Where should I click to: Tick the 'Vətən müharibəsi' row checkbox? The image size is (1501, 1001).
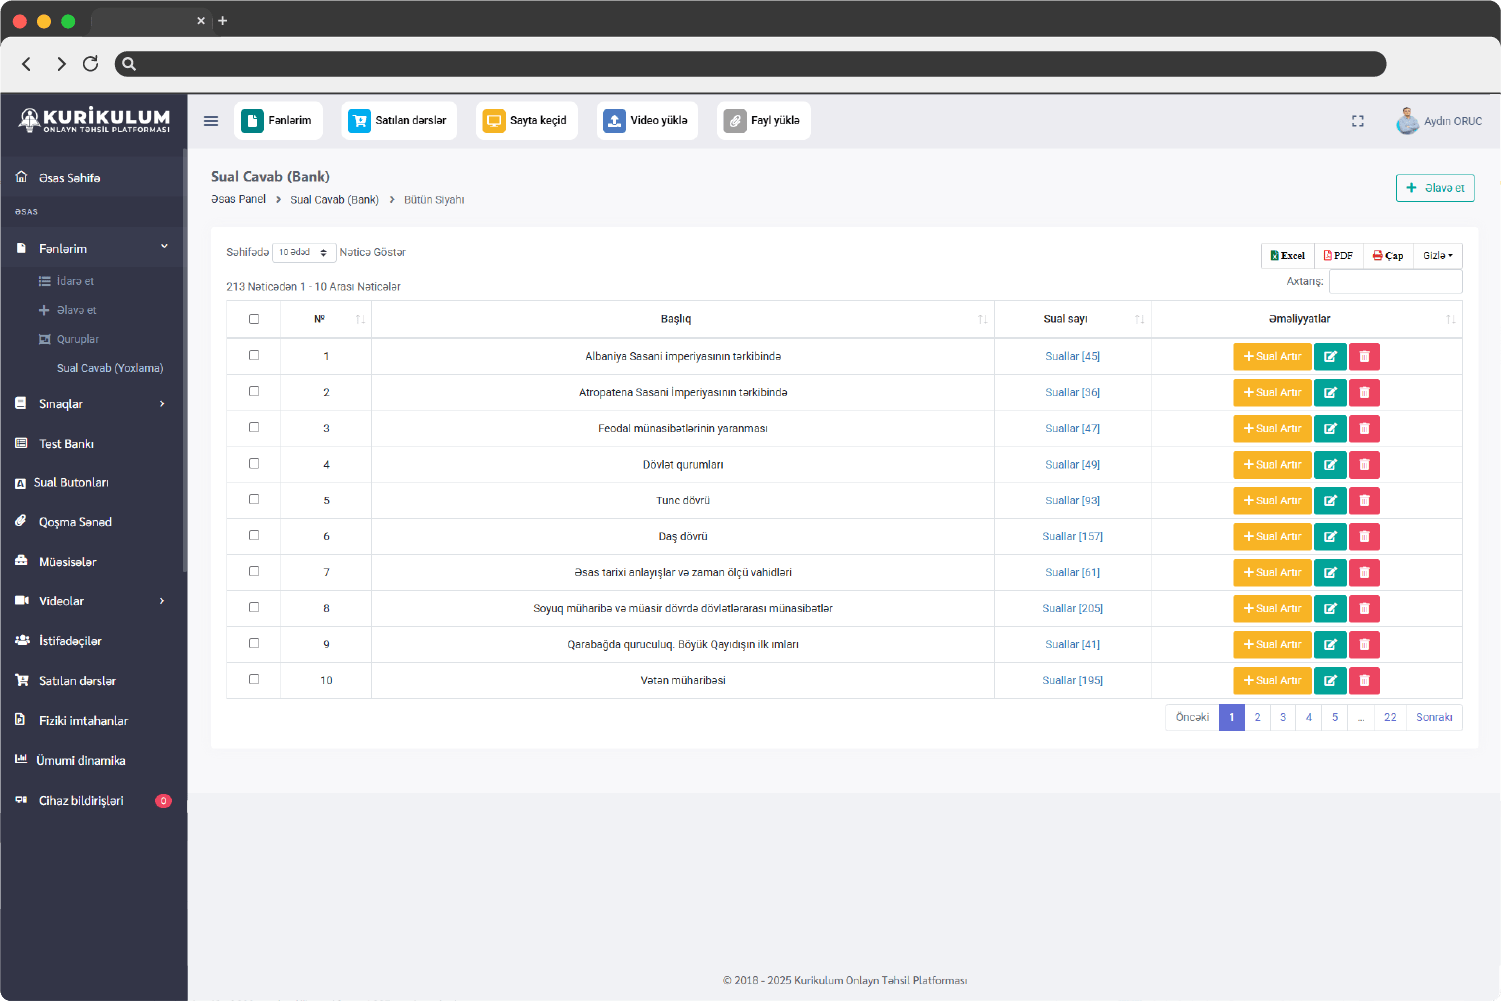pos(253,680)
